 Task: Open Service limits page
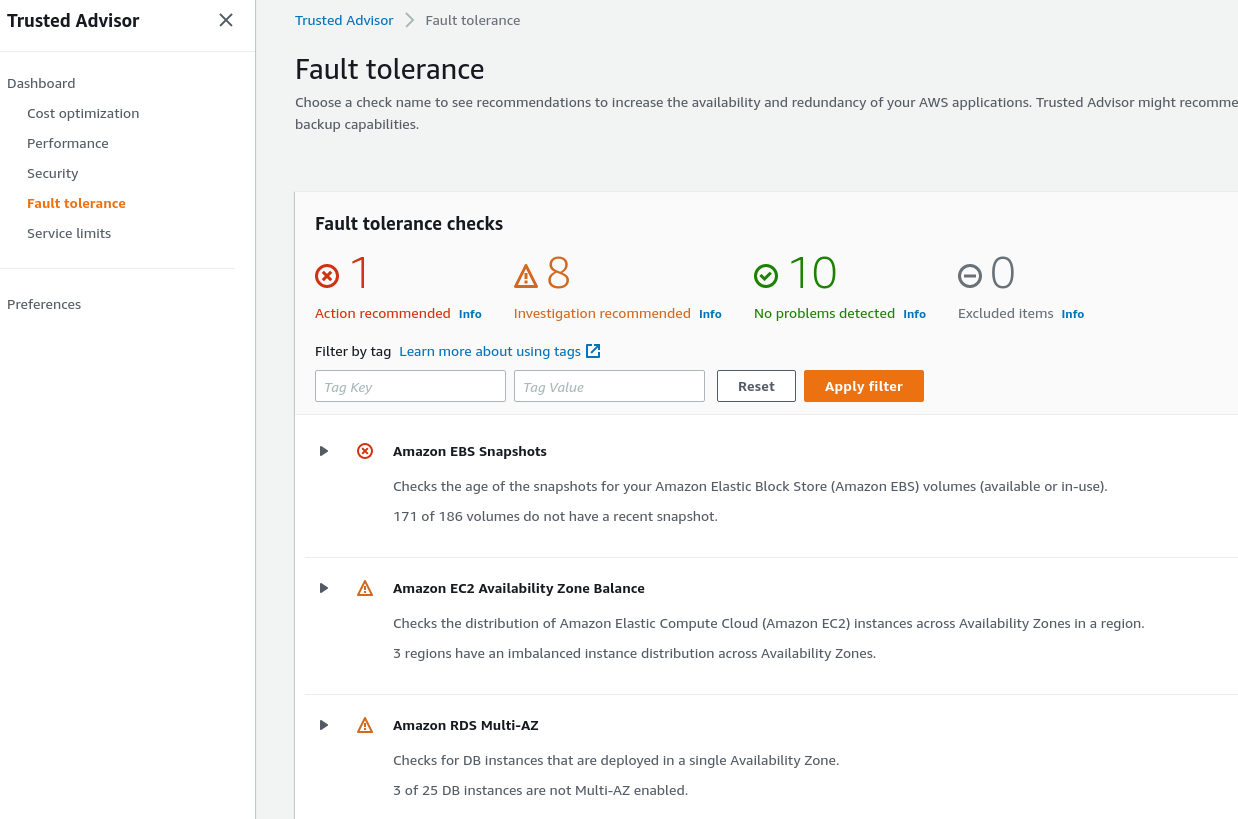(x=69, y=233)
